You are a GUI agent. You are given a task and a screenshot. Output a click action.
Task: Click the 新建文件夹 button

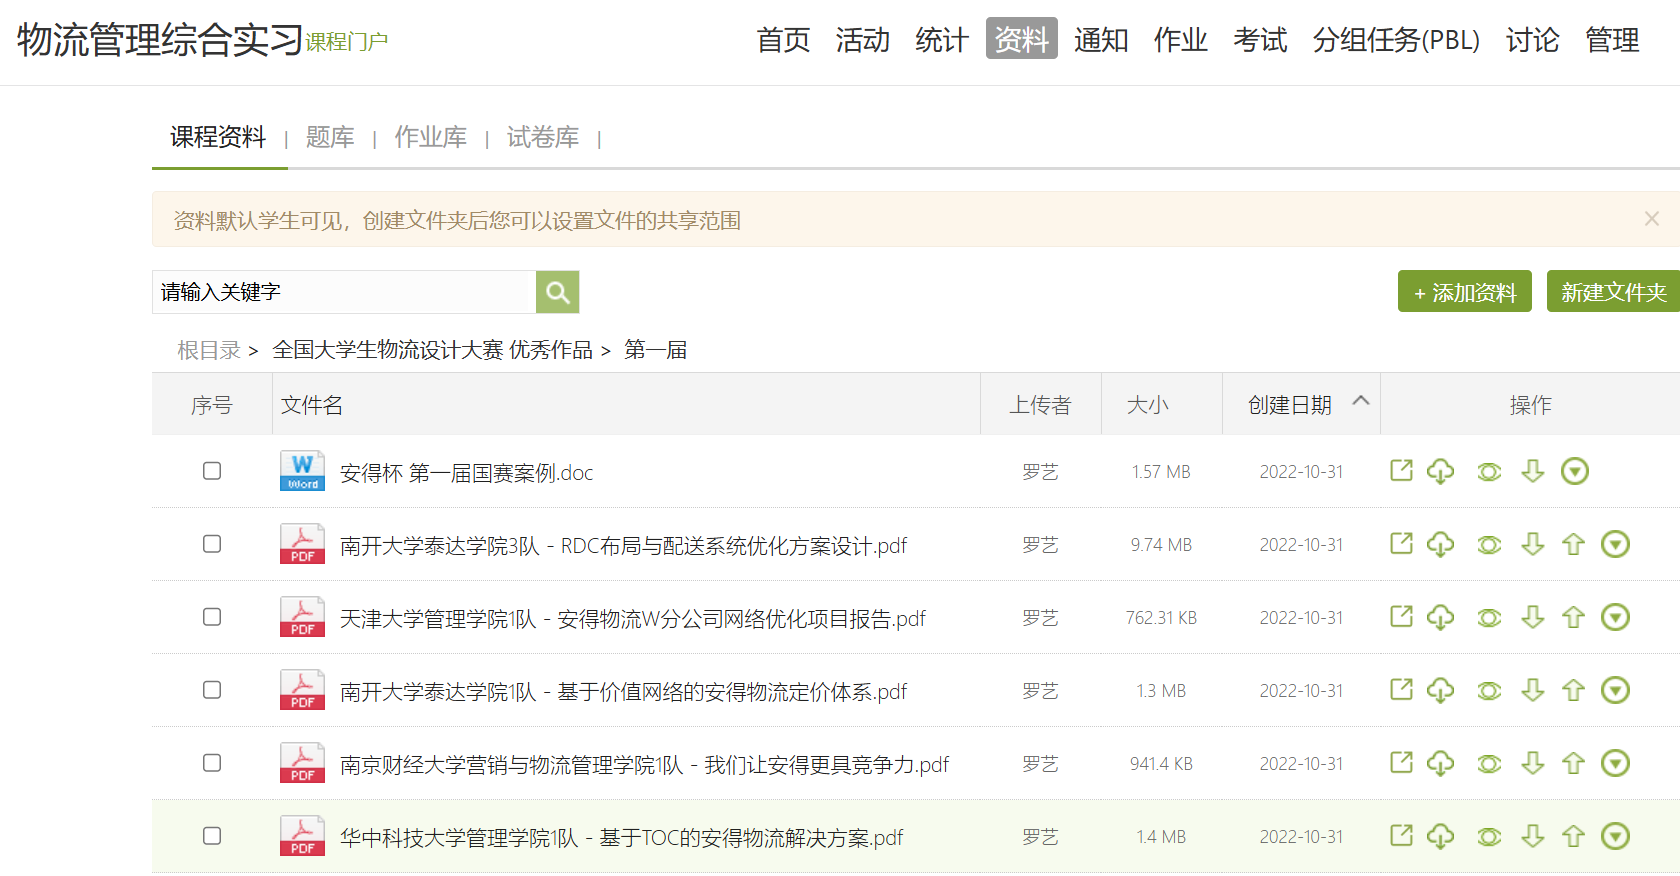(1613, 291)
